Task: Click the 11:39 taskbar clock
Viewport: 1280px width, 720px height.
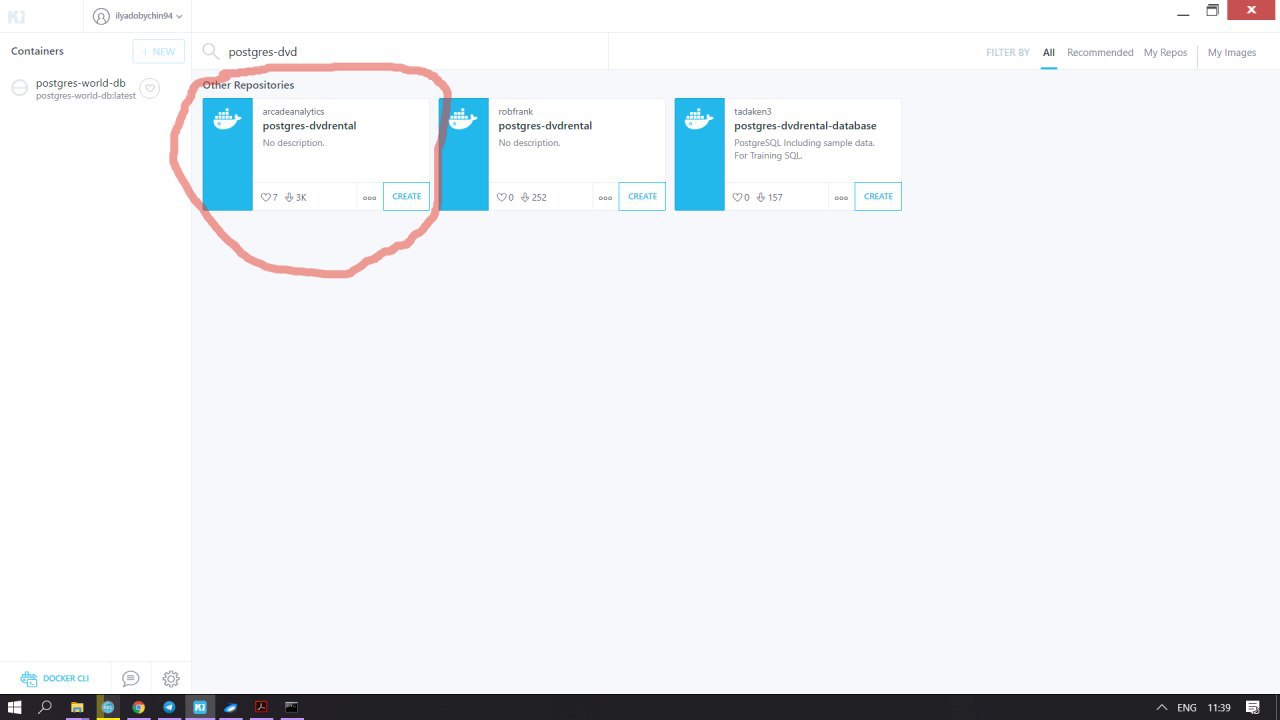Action: point(1219,707)
